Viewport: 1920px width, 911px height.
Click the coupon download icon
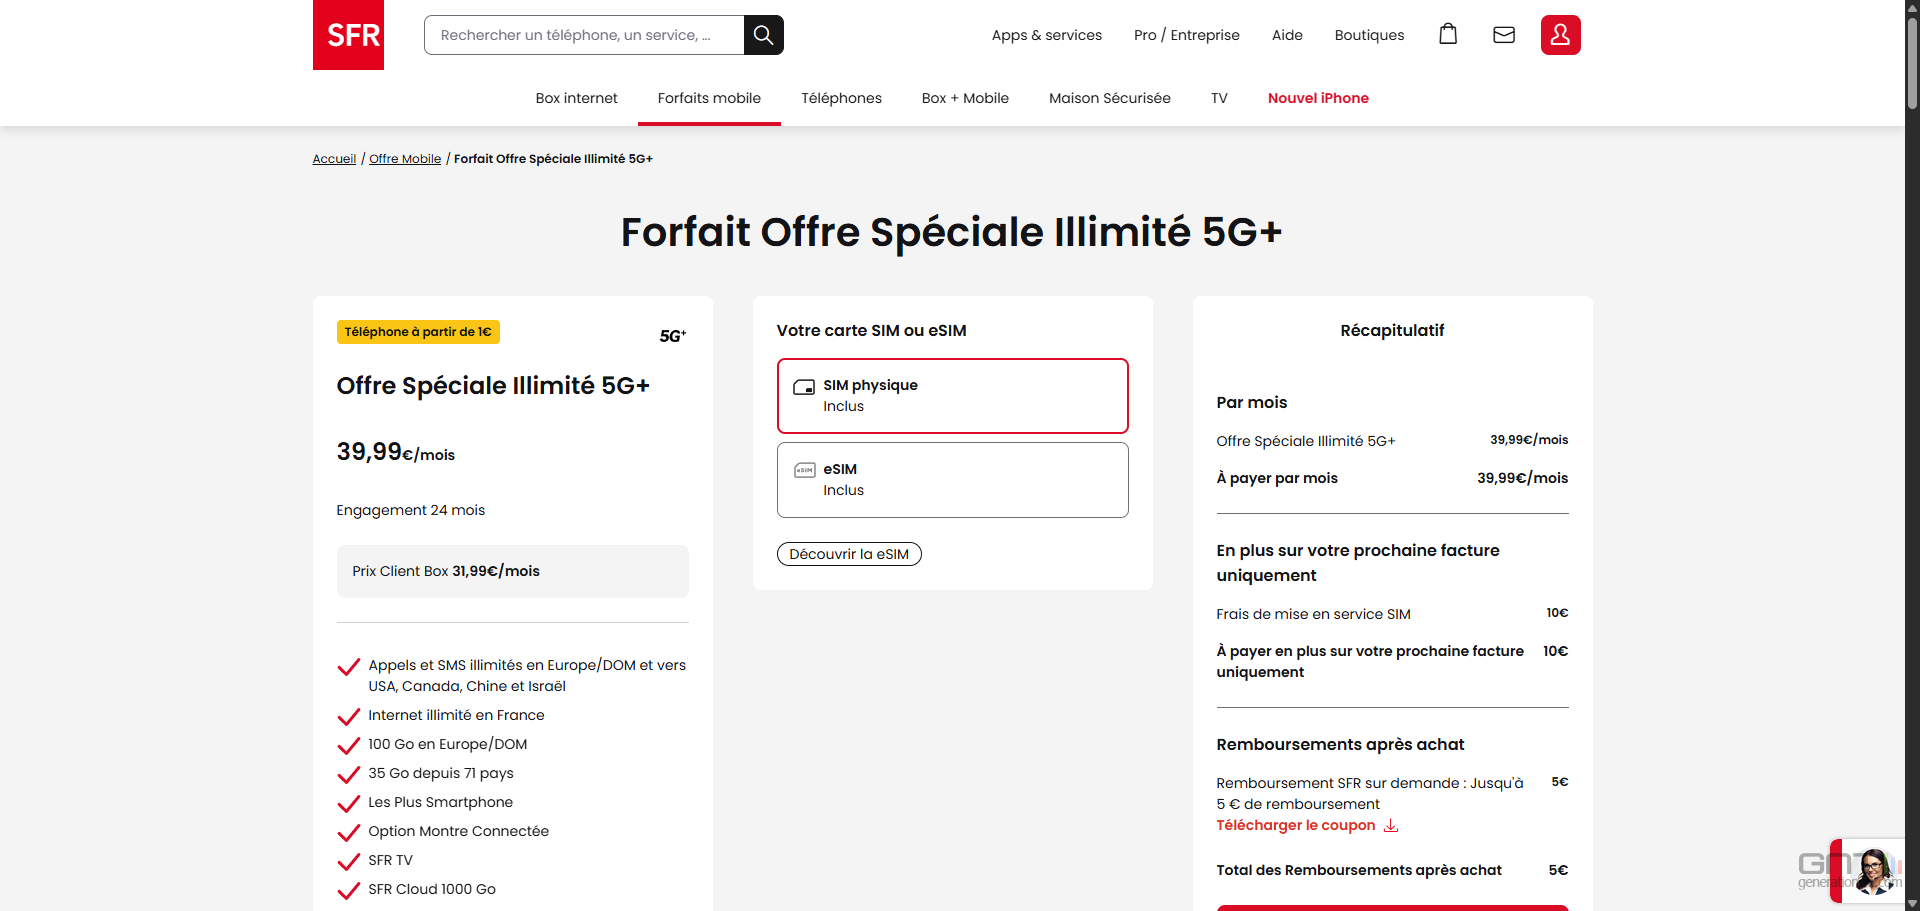coord(1391,826)
